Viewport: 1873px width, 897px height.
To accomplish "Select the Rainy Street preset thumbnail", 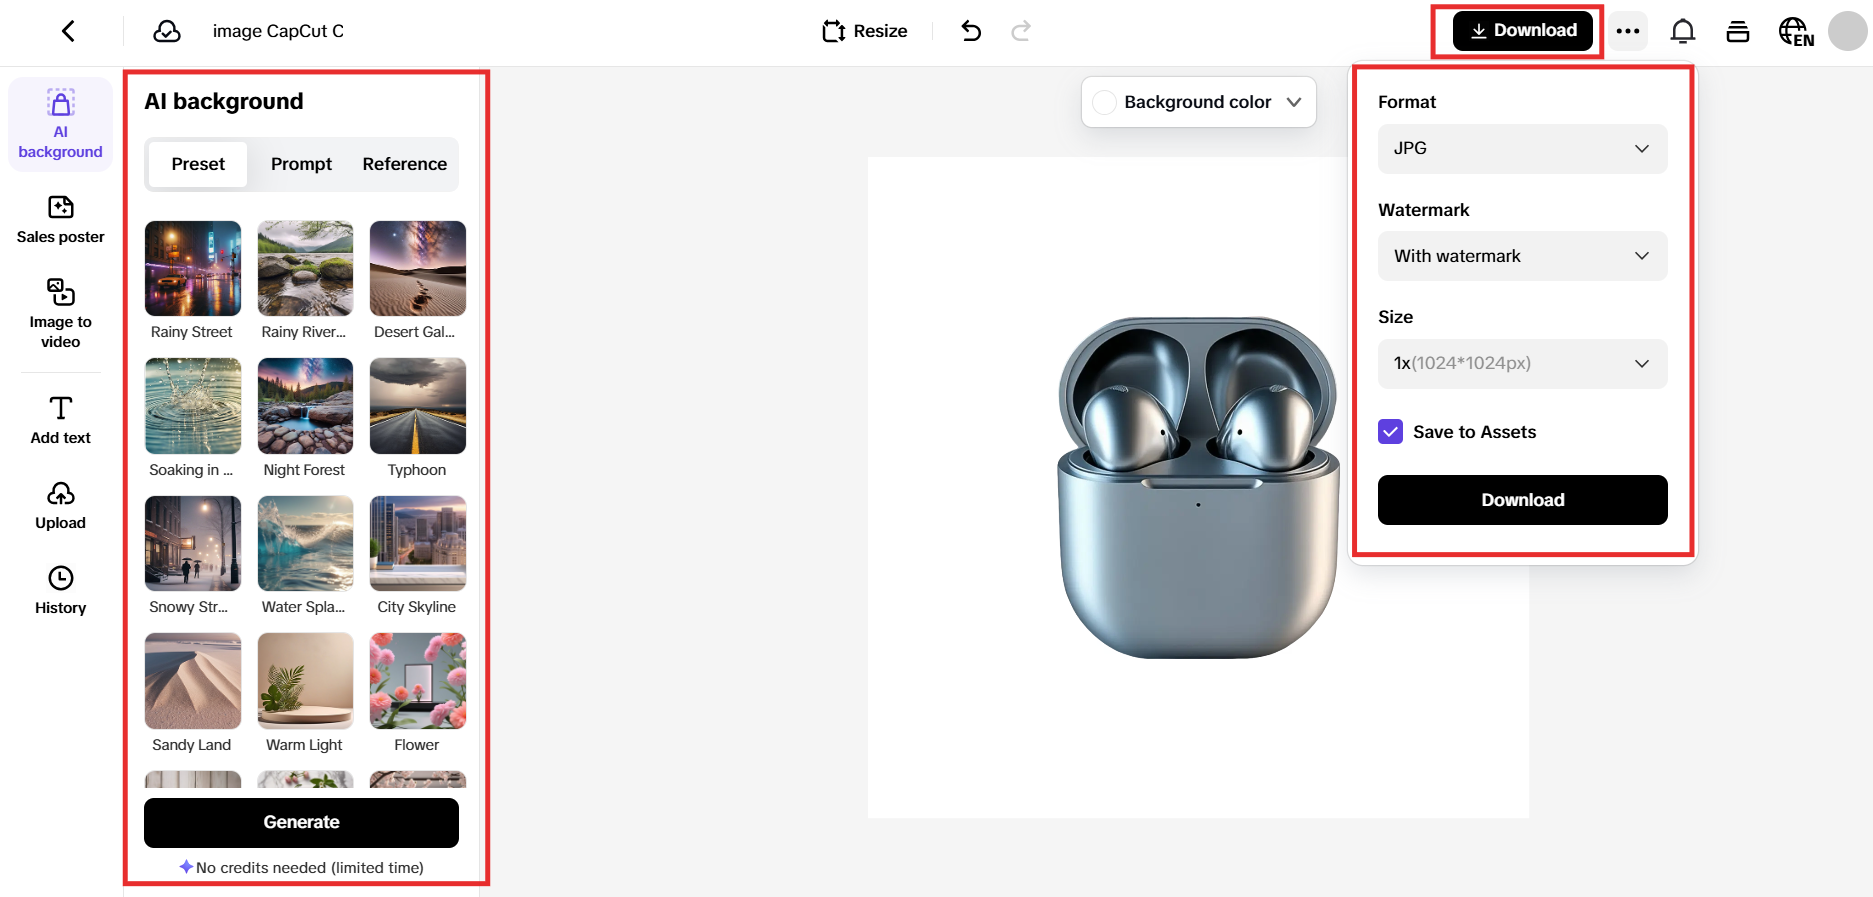I will click(193, 268).
